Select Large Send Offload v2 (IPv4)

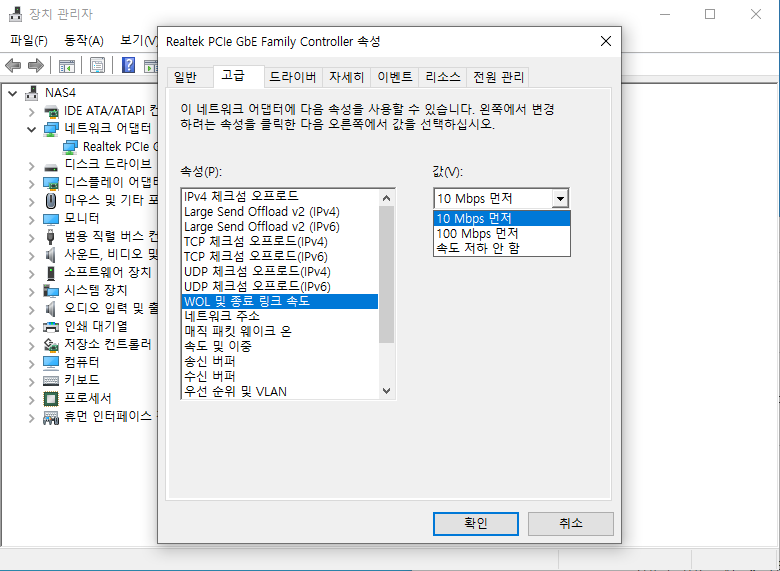pyautogui.click(x=280, y=211)
